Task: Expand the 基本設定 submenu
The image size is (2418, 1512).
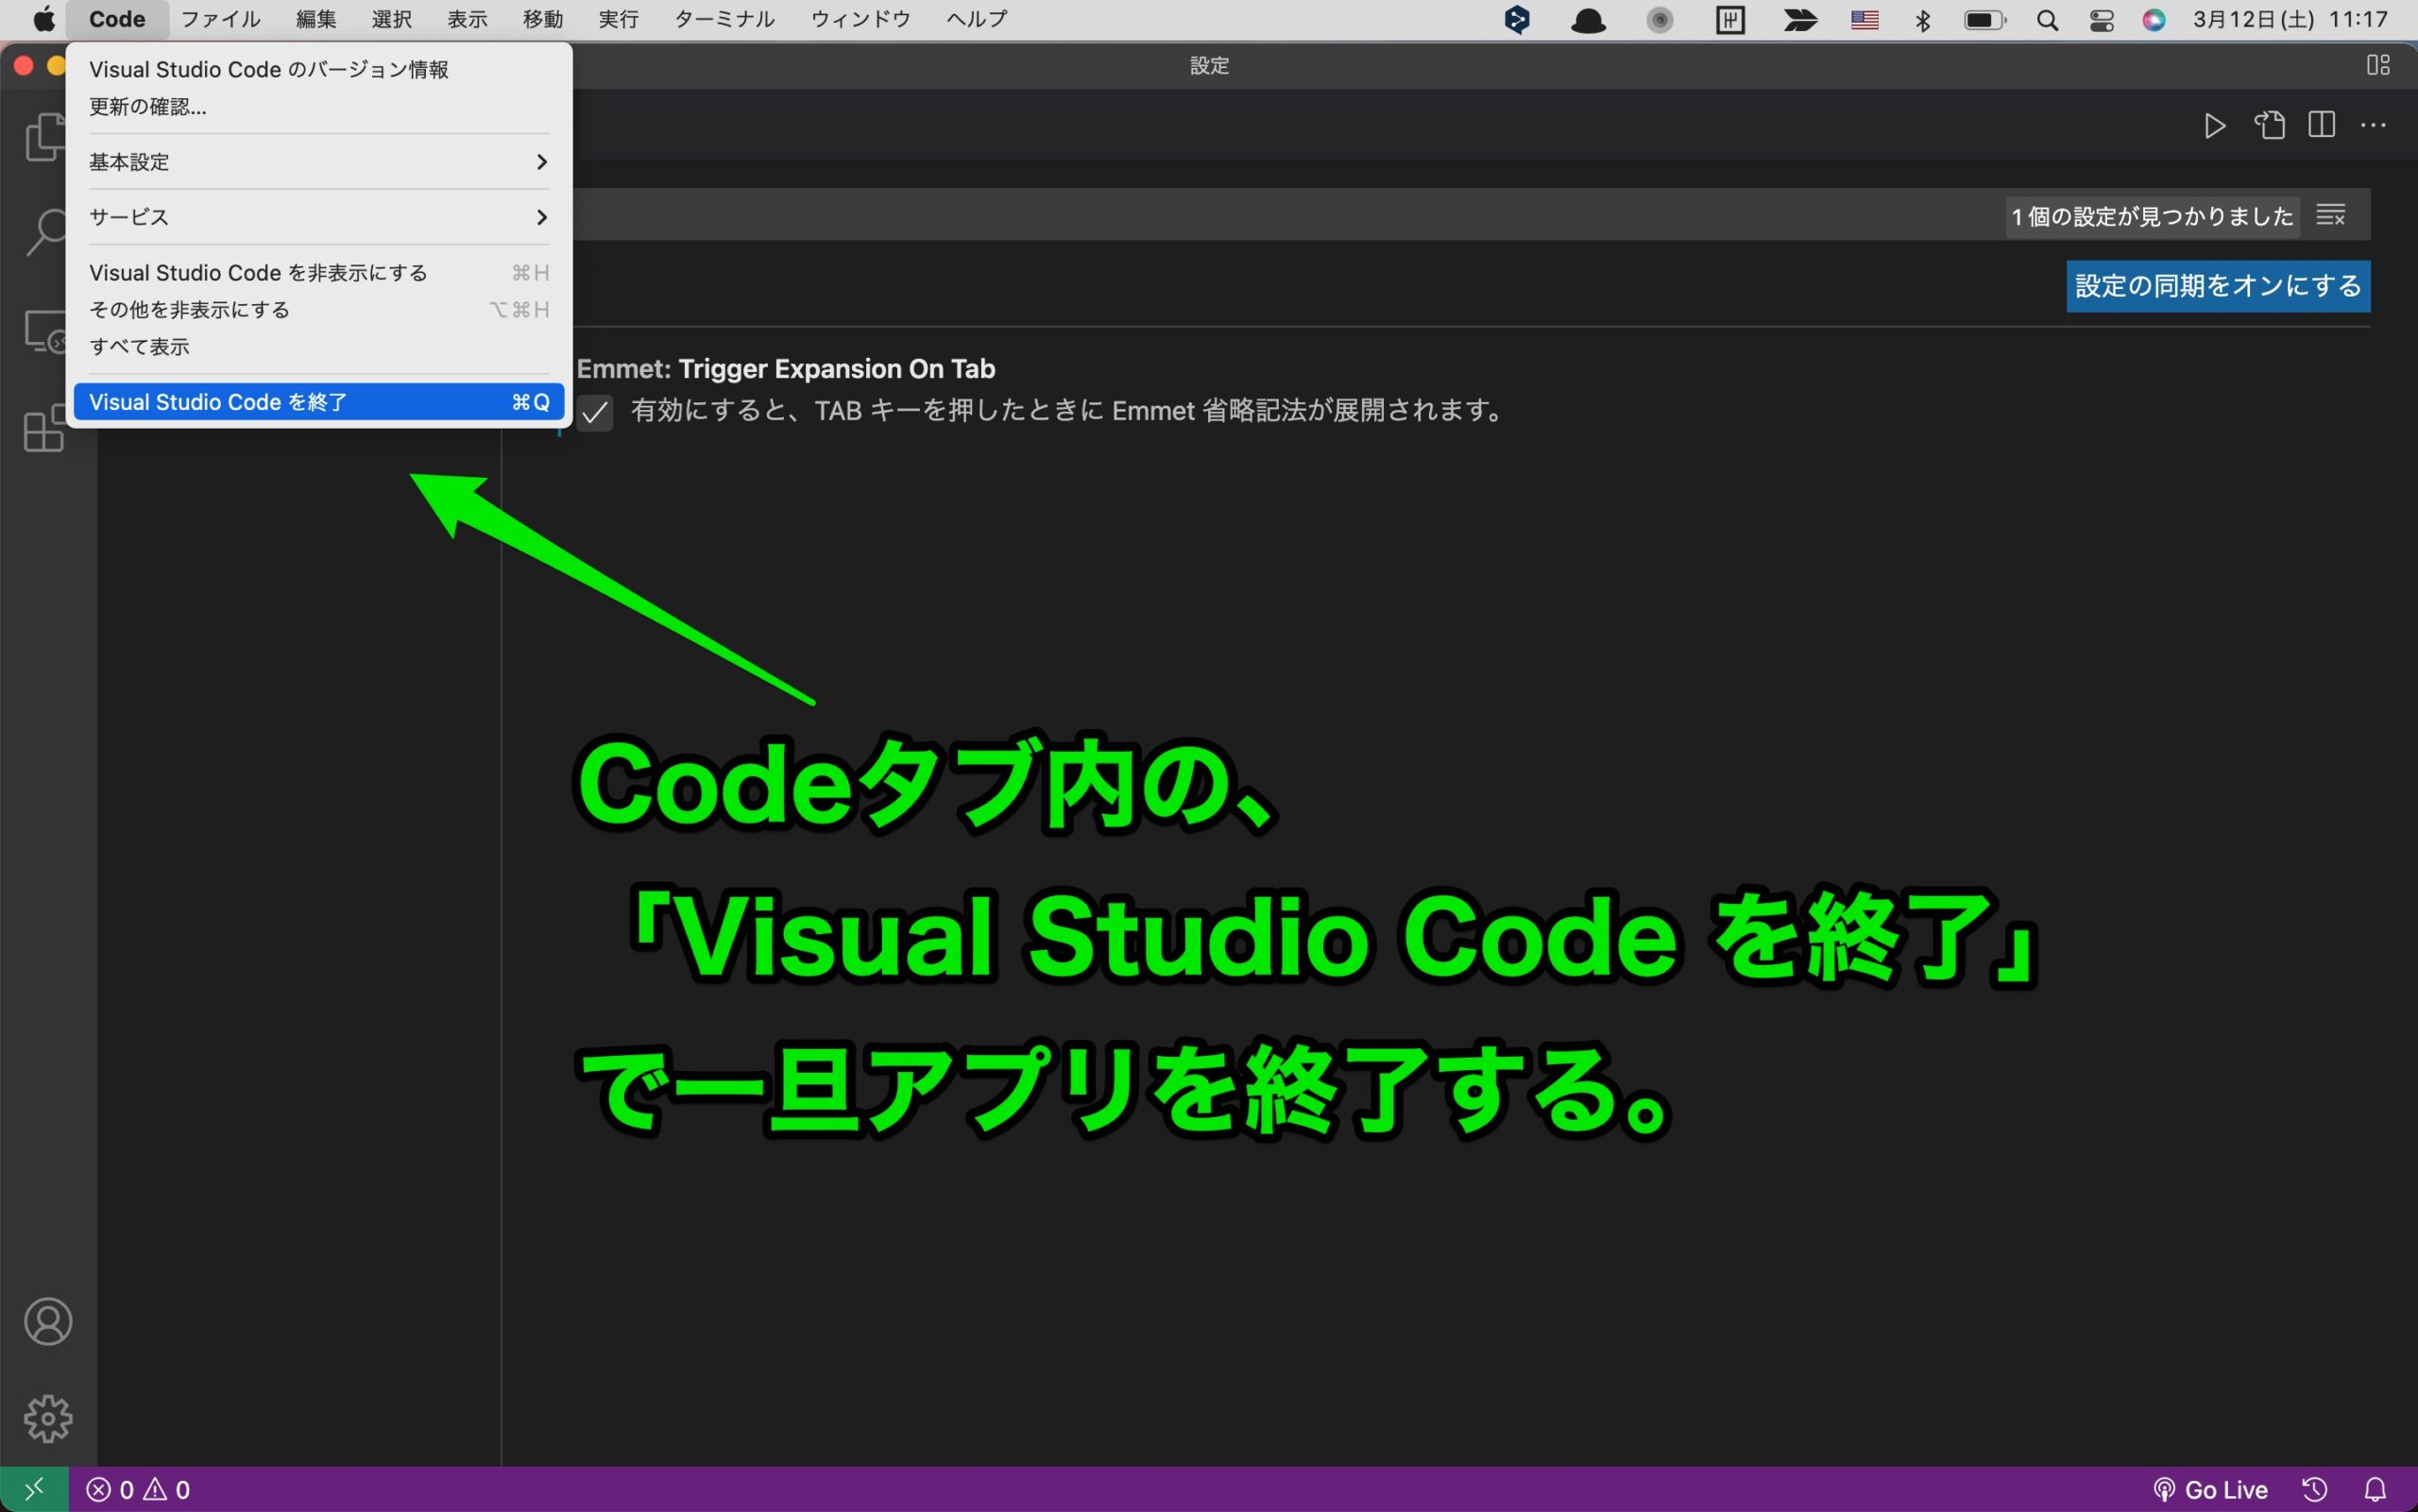Action: click(x=318, y=162)
